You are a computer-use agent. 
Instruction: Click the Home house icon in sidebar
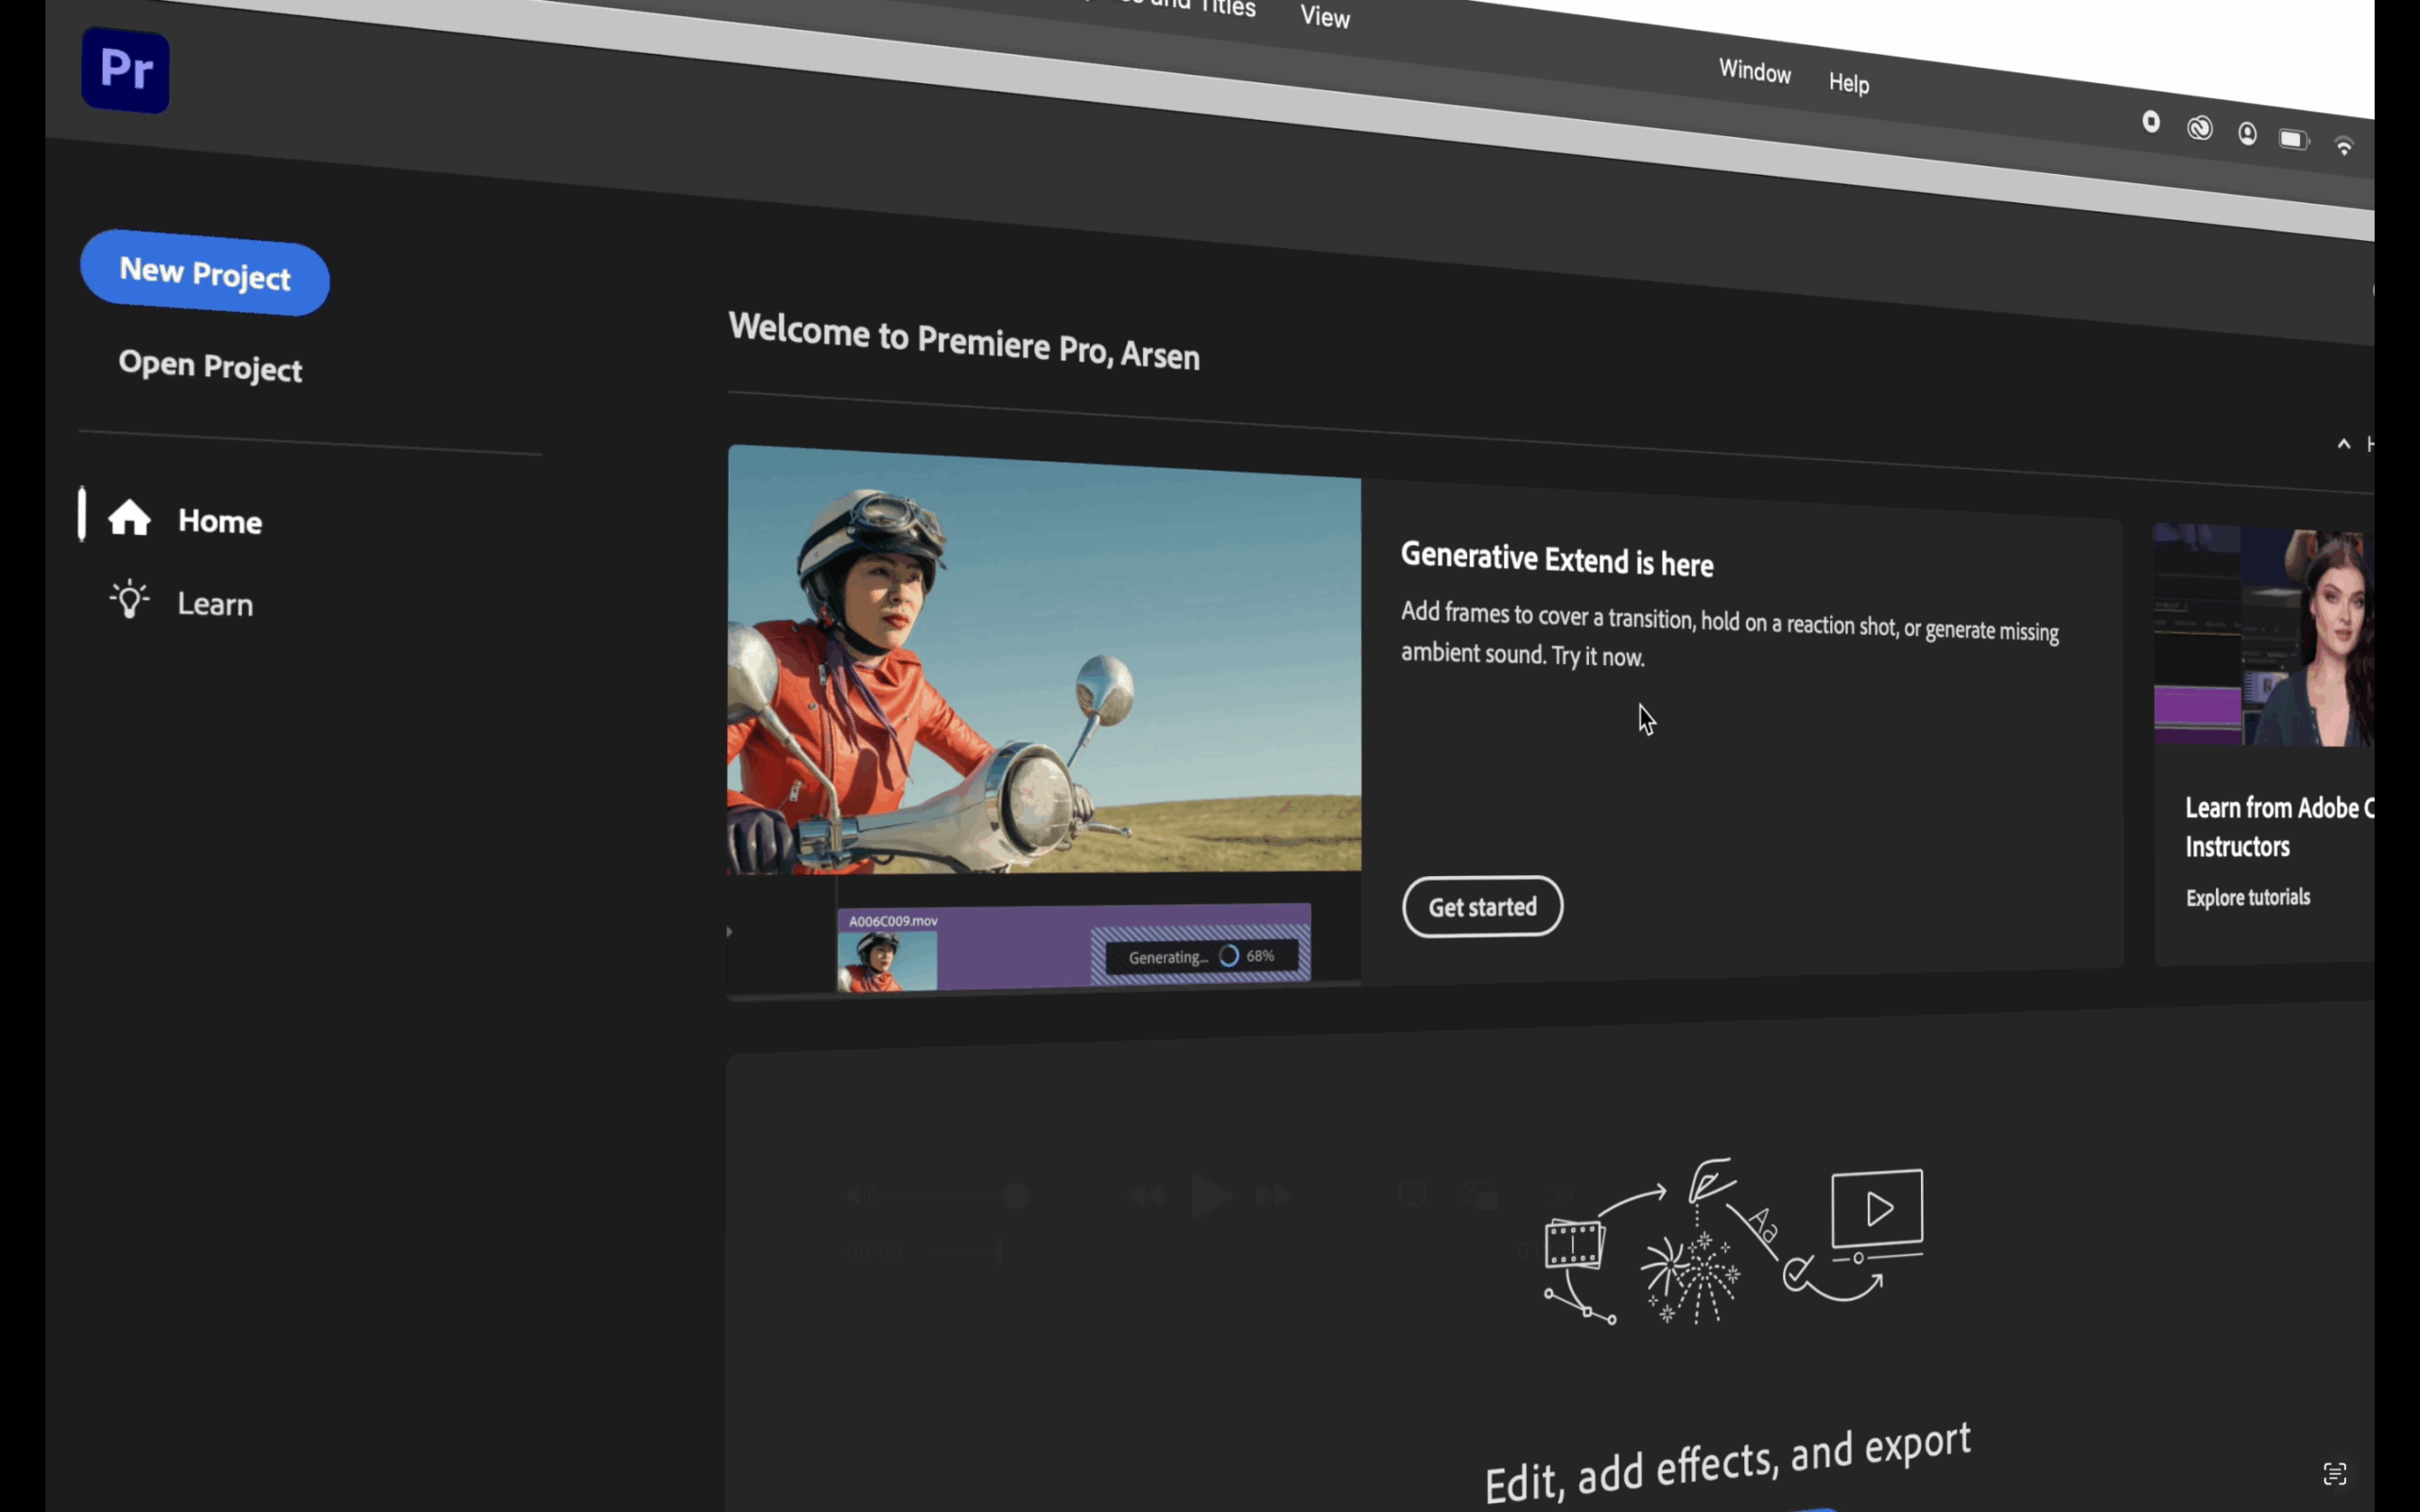129,518
